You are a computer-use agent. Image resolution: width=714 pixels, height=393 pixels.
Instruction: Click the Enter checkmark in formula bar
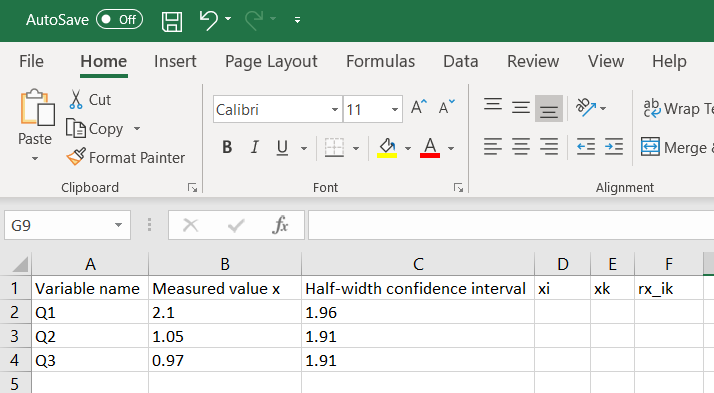click(x=236, y=225)
